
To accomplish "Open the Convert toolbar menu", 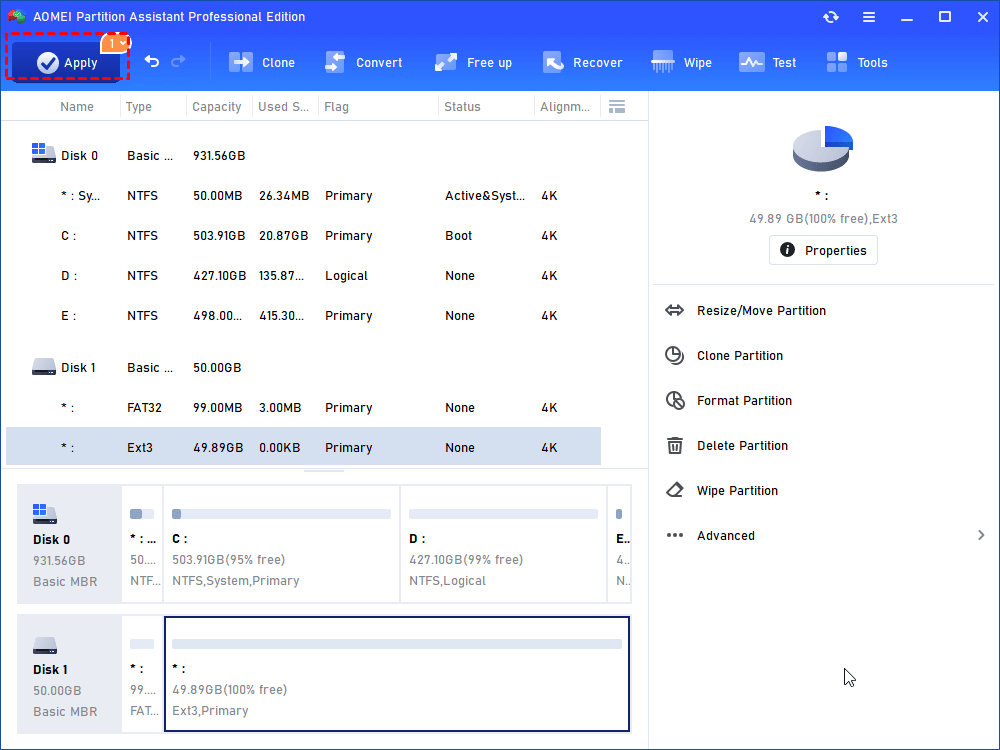I will 364,62.
